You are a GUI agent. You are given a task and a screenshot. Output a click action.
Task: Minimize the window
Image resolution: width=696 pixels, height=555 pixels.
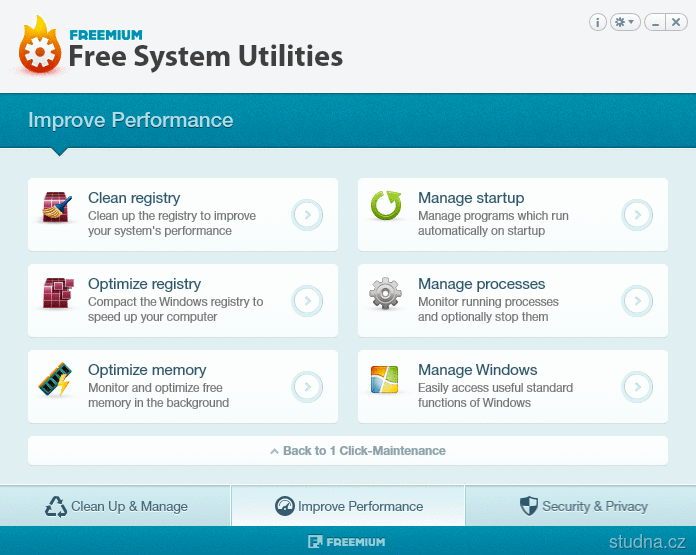coord(655,22)
